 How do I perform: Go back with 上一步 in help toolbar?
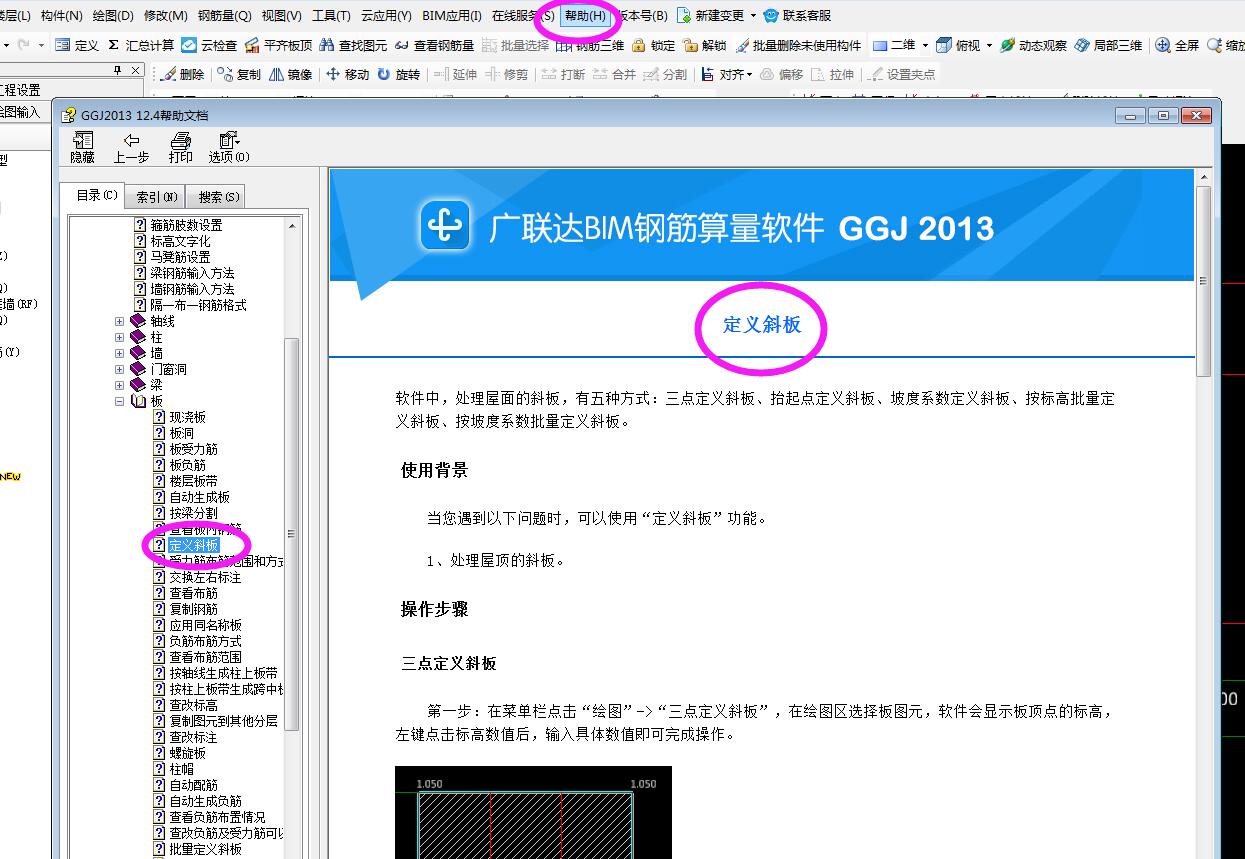[x=131, y=147]
